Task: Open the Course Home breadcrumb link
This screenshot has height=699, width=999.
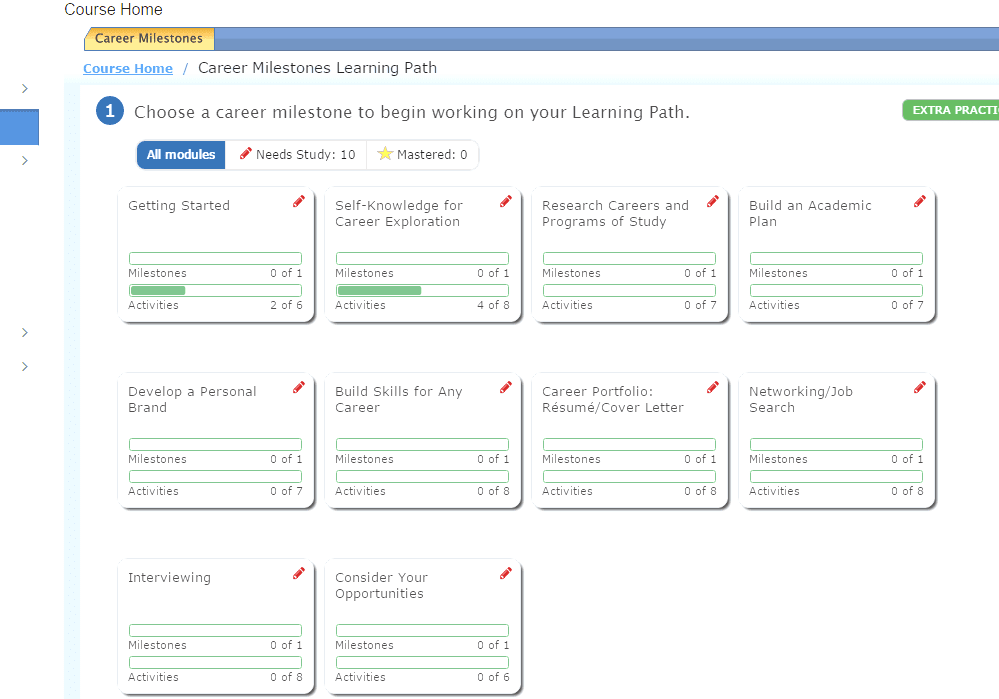Action: (127, 68)
